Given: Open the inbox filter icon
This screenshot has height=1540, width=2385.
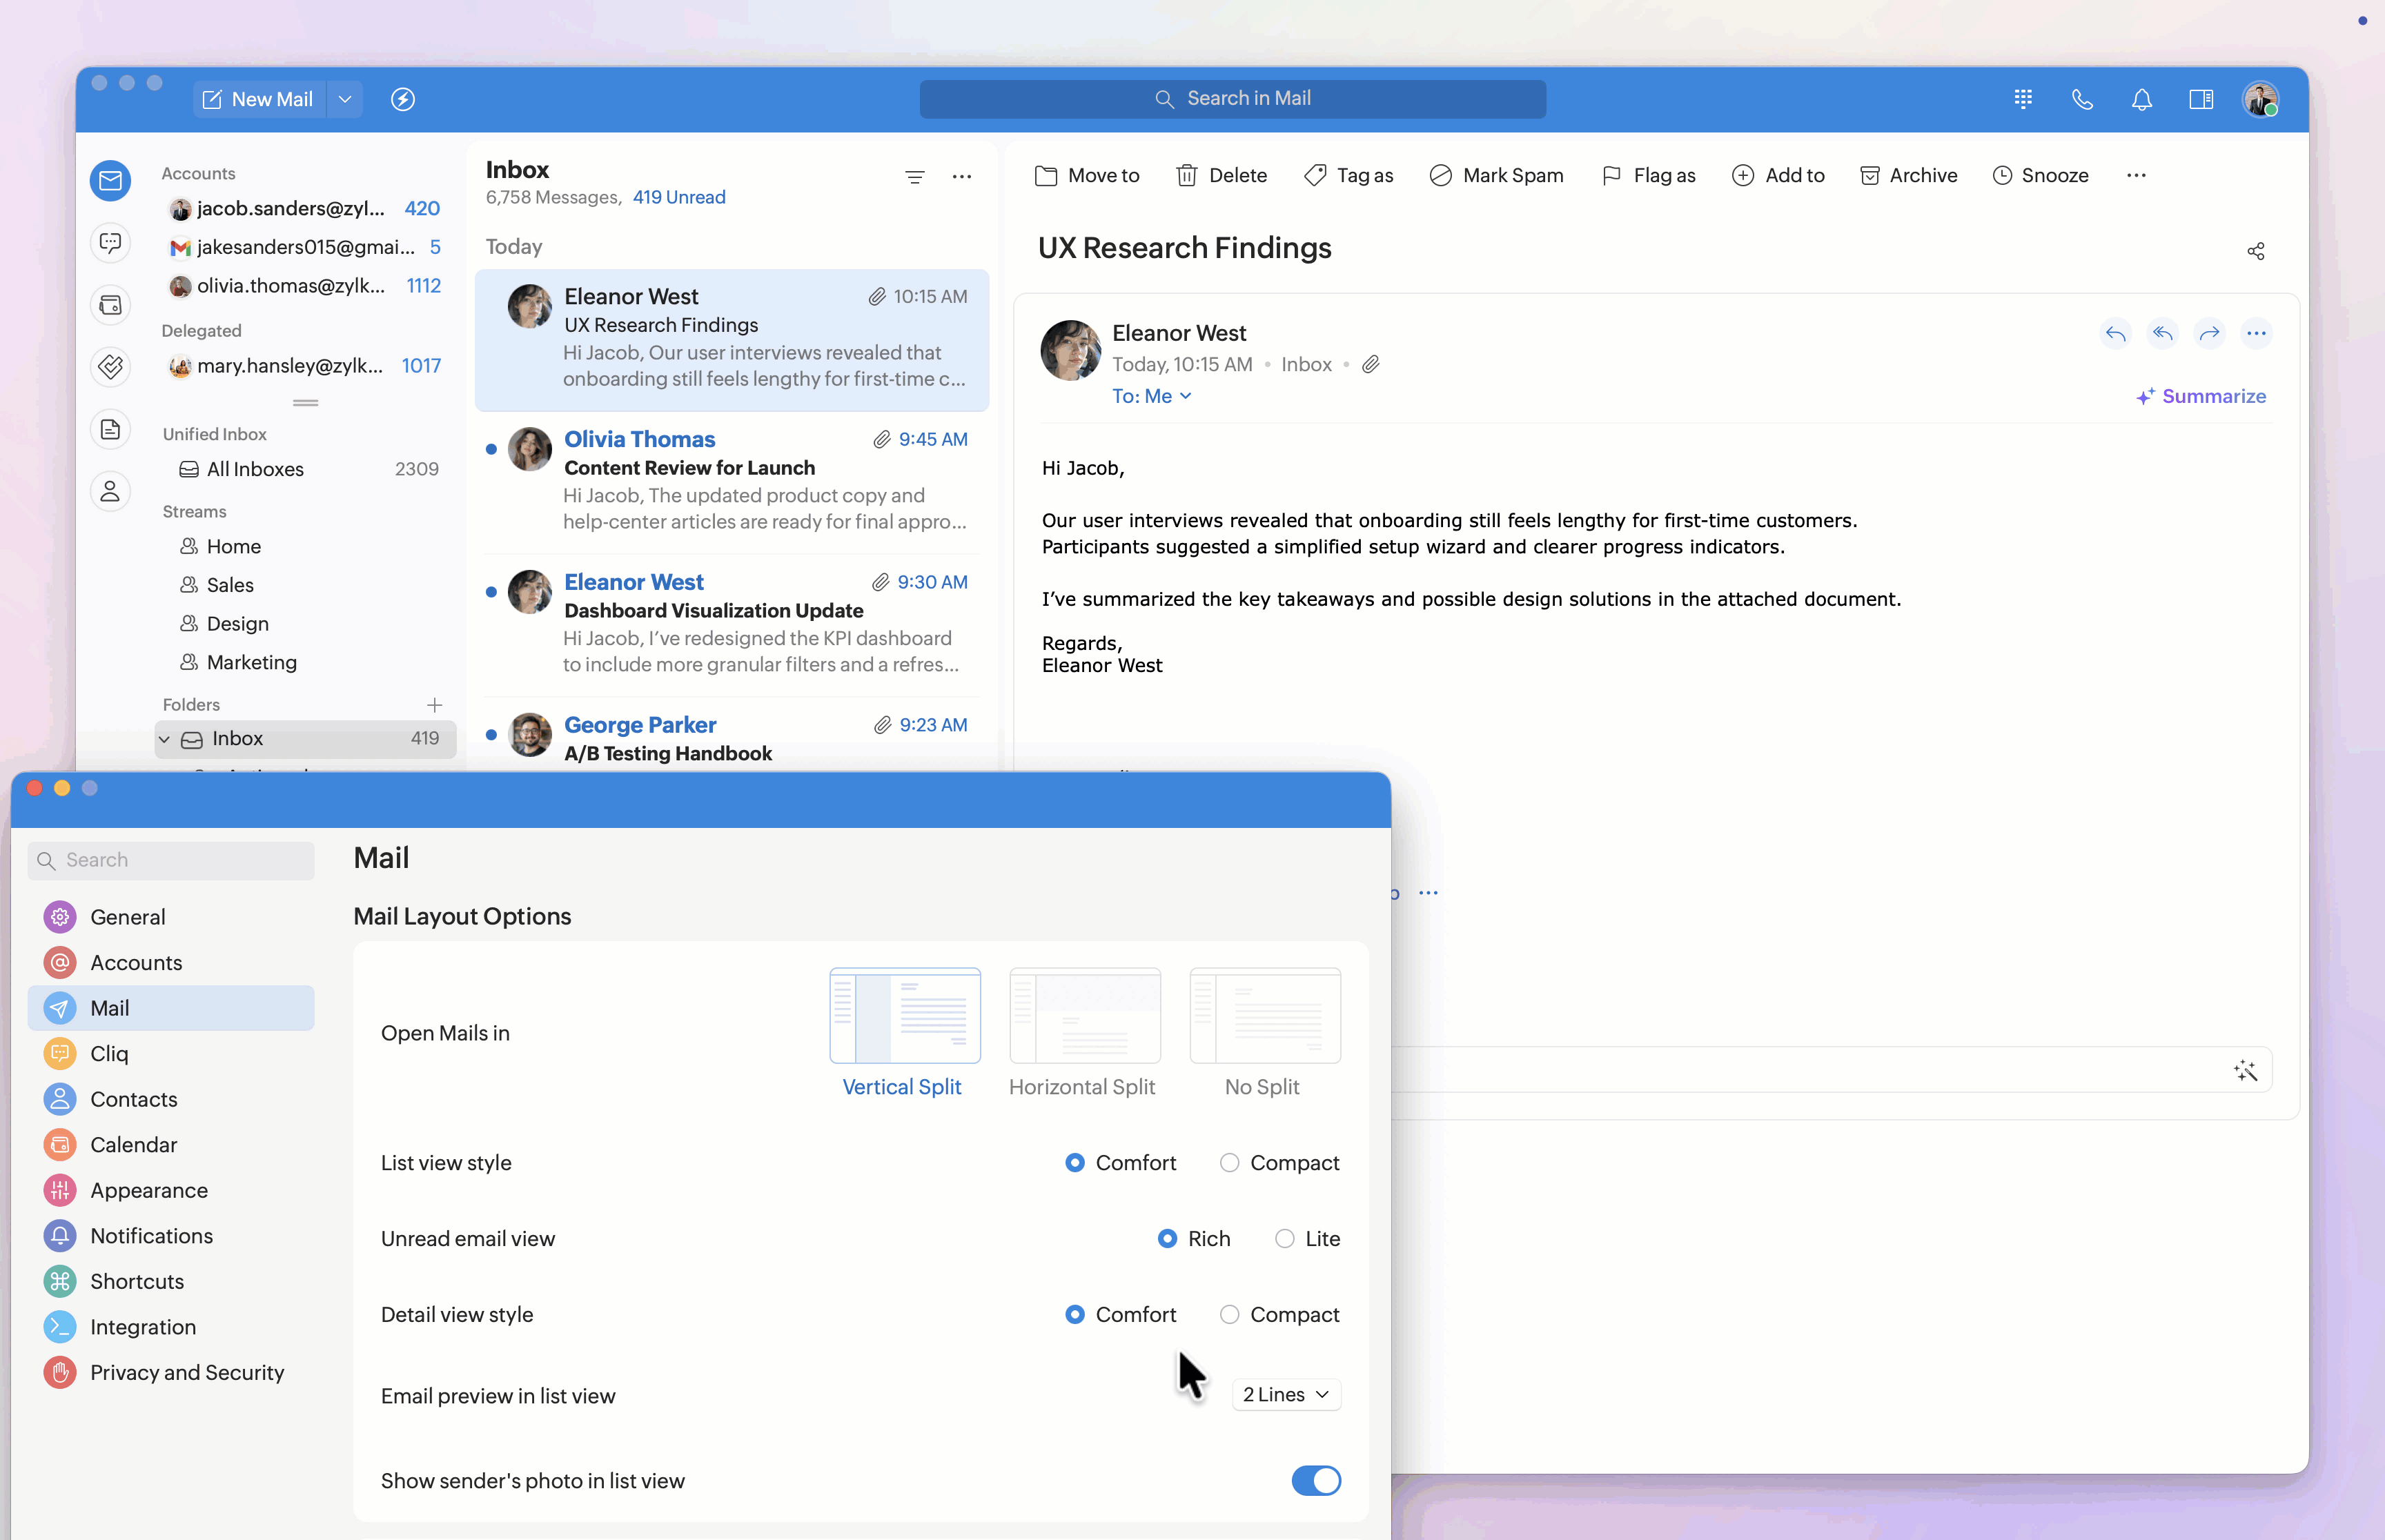Looking at the screenshot, I should (914, 177).
